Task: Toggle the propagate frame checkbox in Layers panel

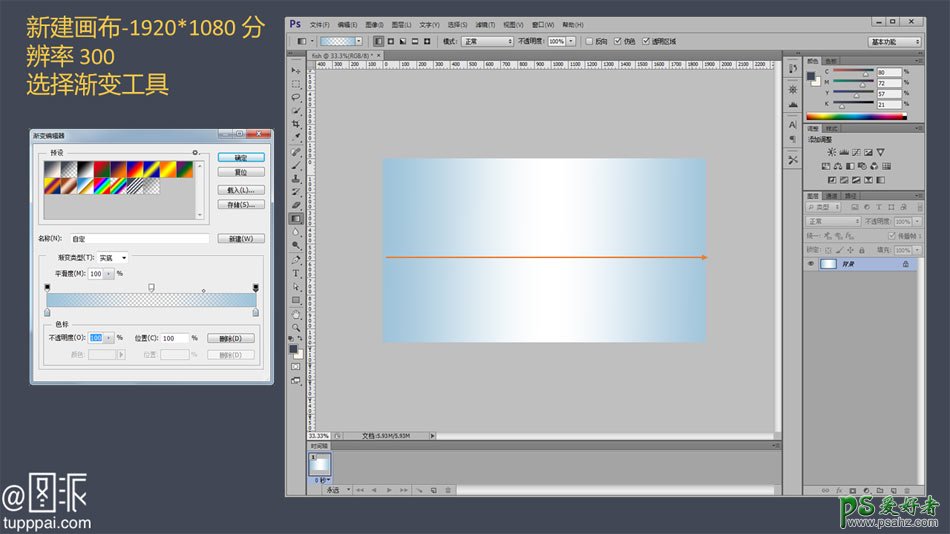Action: (891, 236)
